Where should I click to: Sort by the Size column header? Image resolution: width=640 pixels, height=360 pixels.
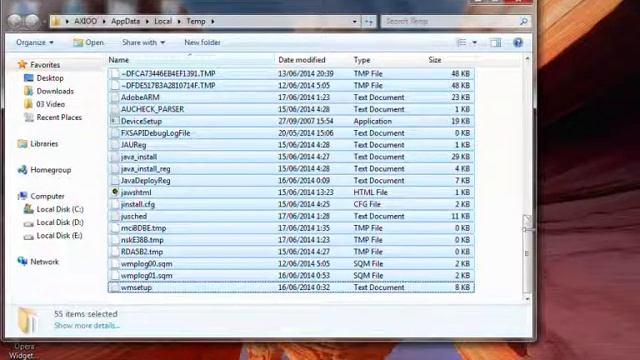click(x=449, y=60)
